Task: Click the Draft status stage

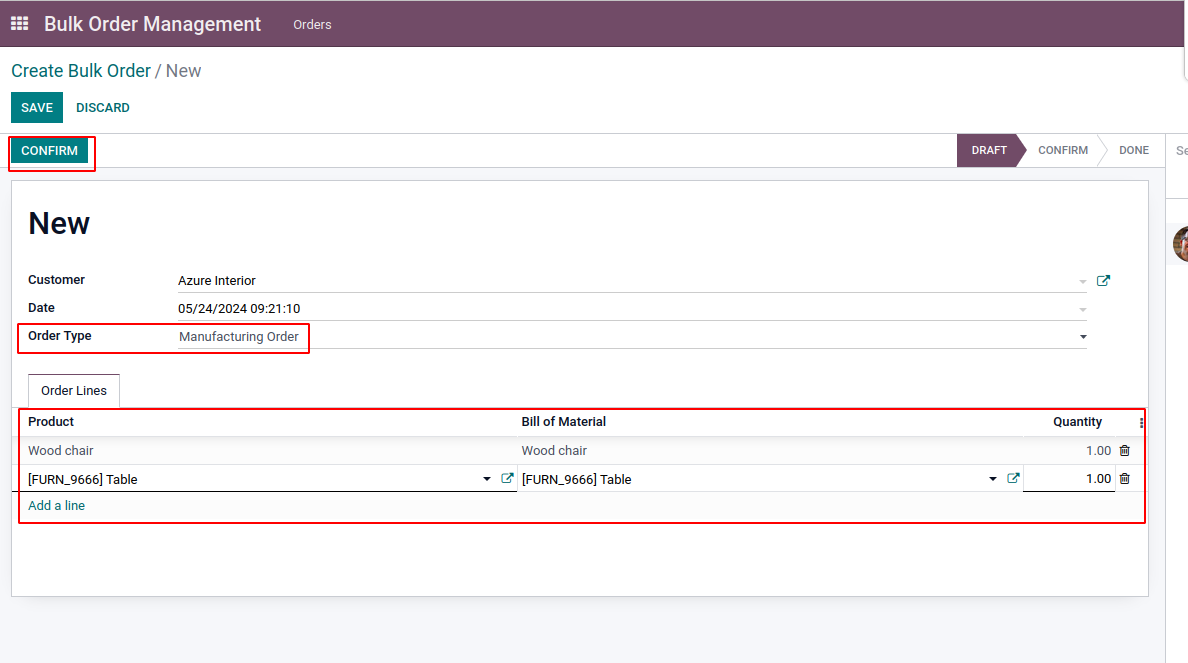Action: 989,150
